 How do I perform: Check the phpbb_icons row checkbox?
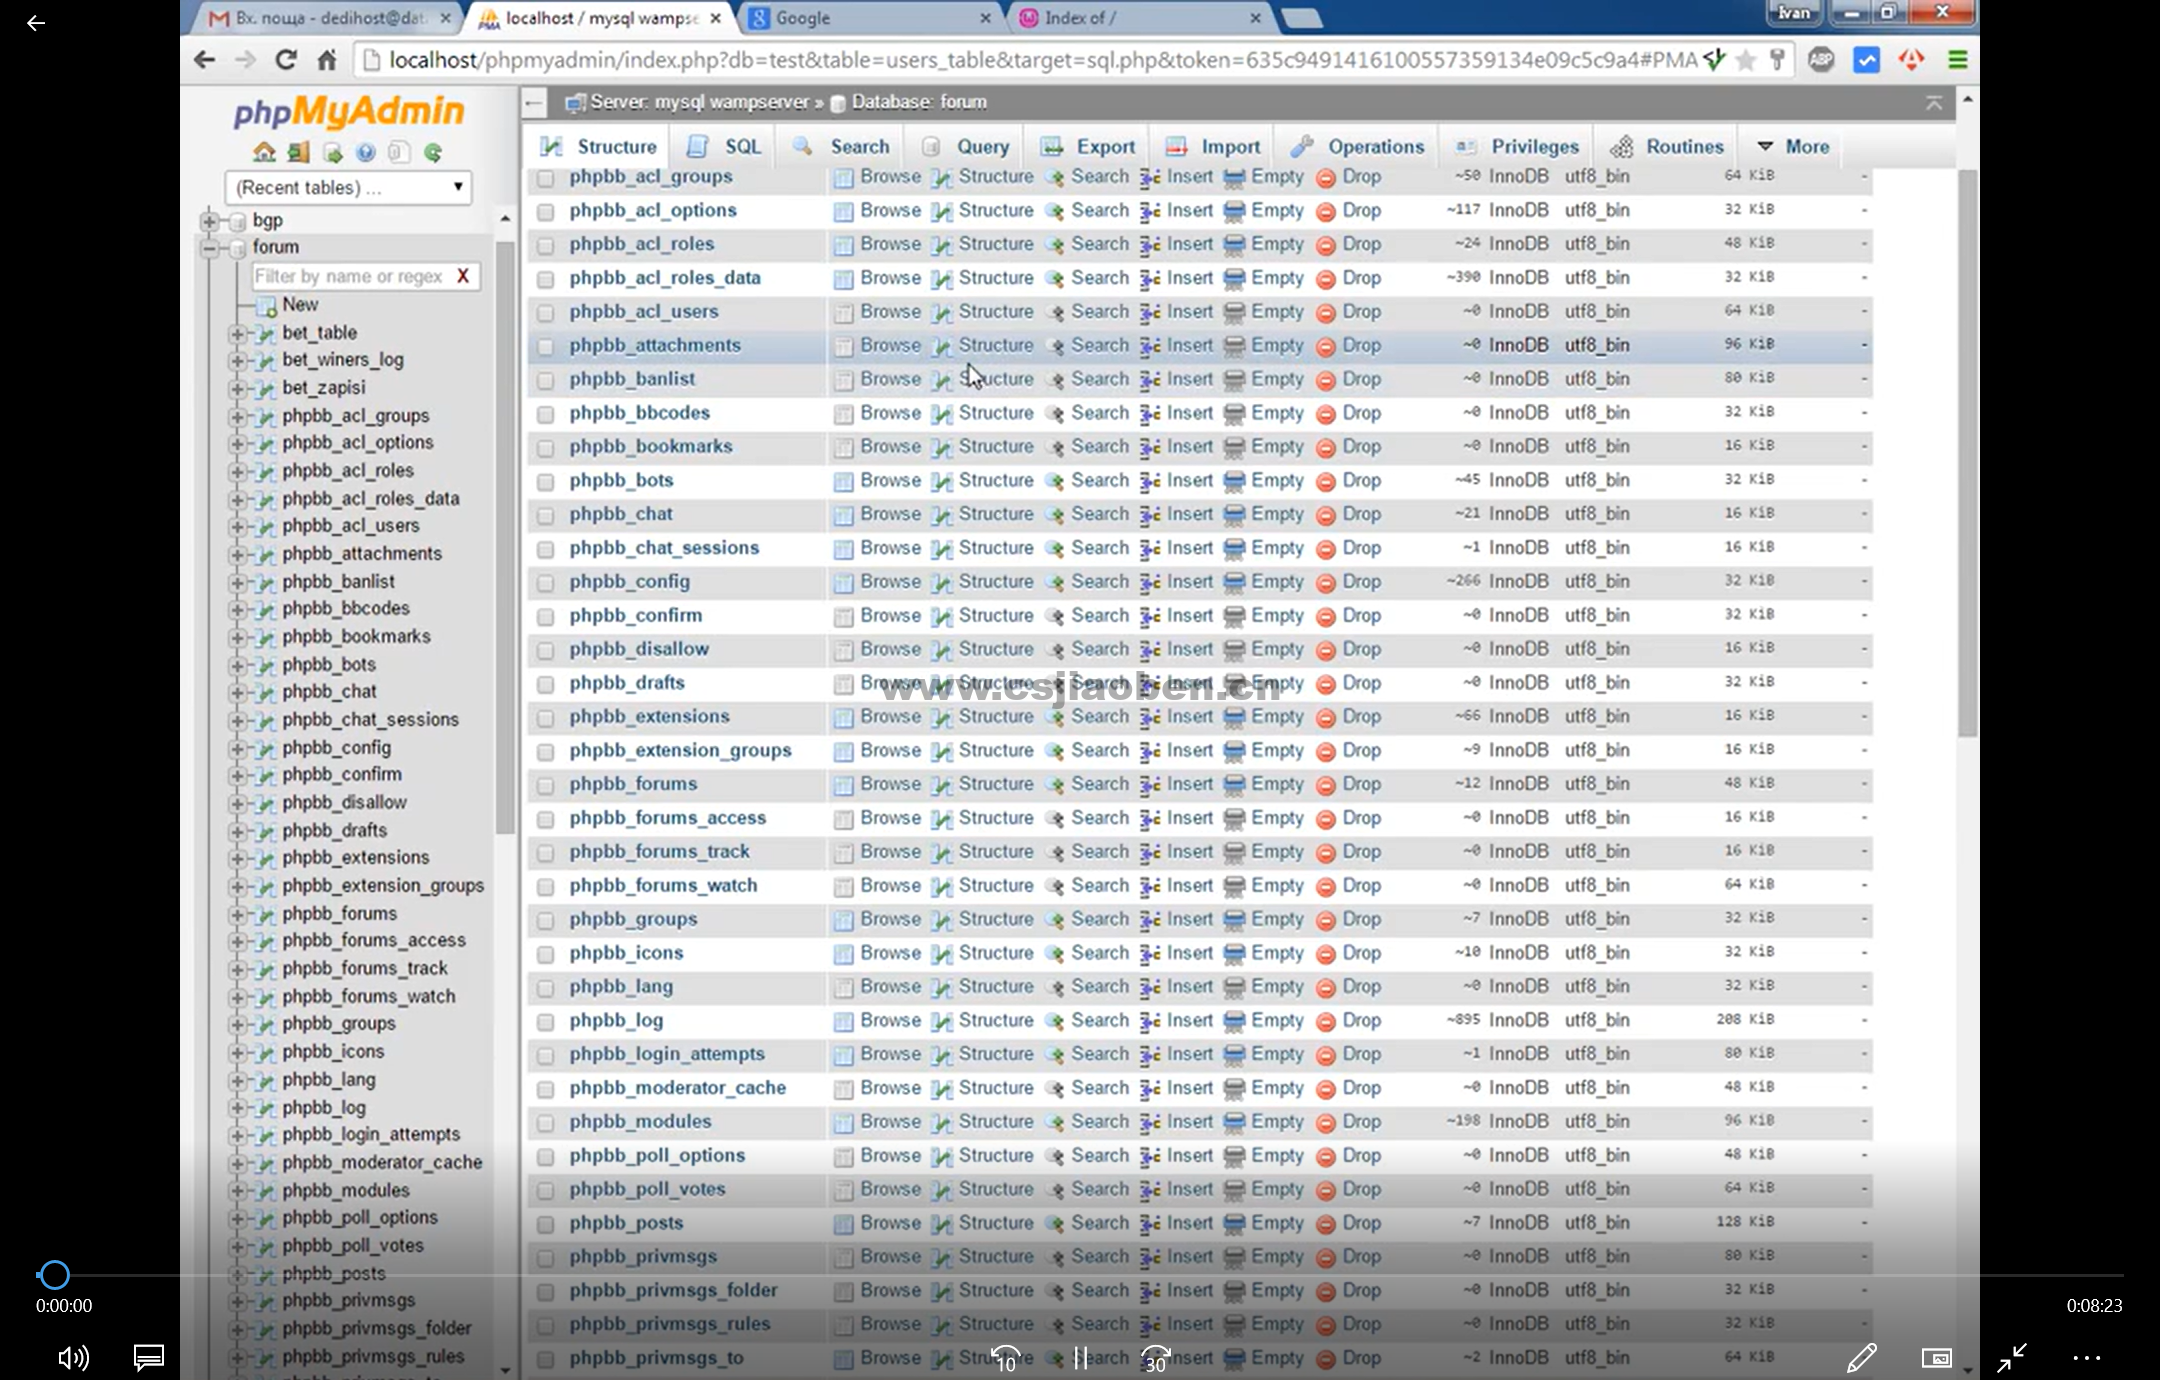tap(545, 954)
